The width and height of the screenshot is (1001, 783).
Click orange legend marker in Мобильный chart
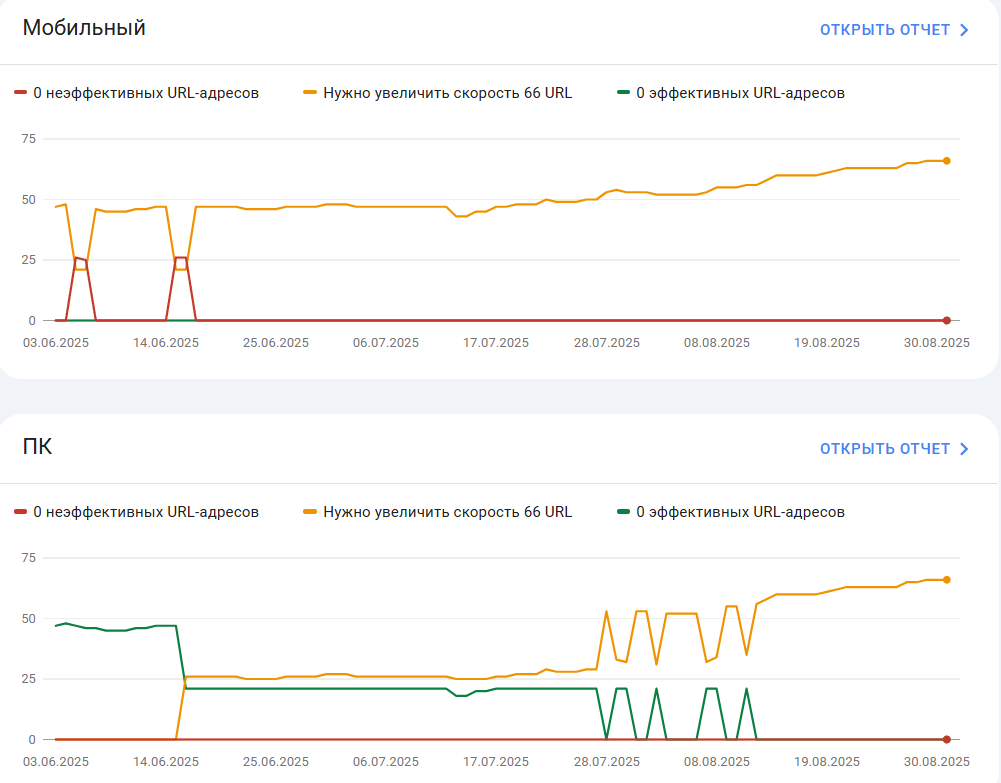(x=310, y=93)
